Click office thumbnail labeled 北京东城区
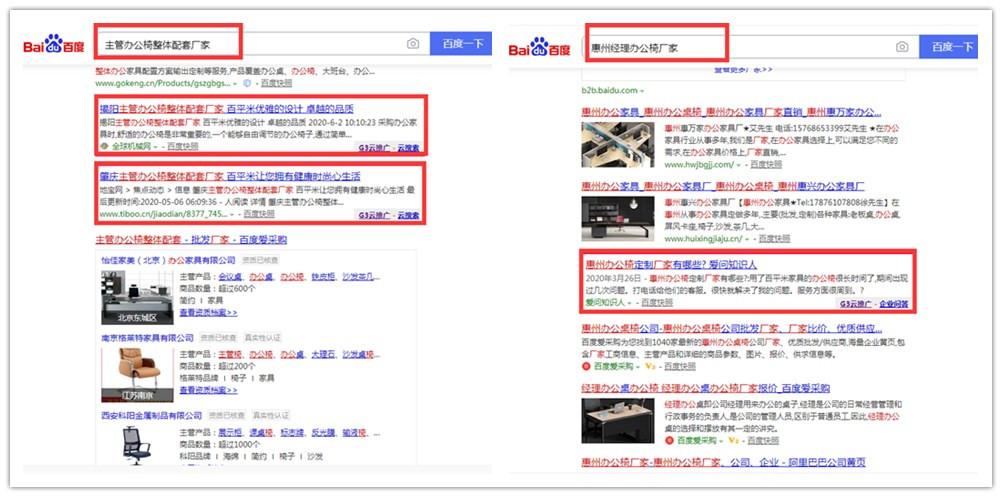1002x497 pixels. pyautogui.click(x=137, y=298)
